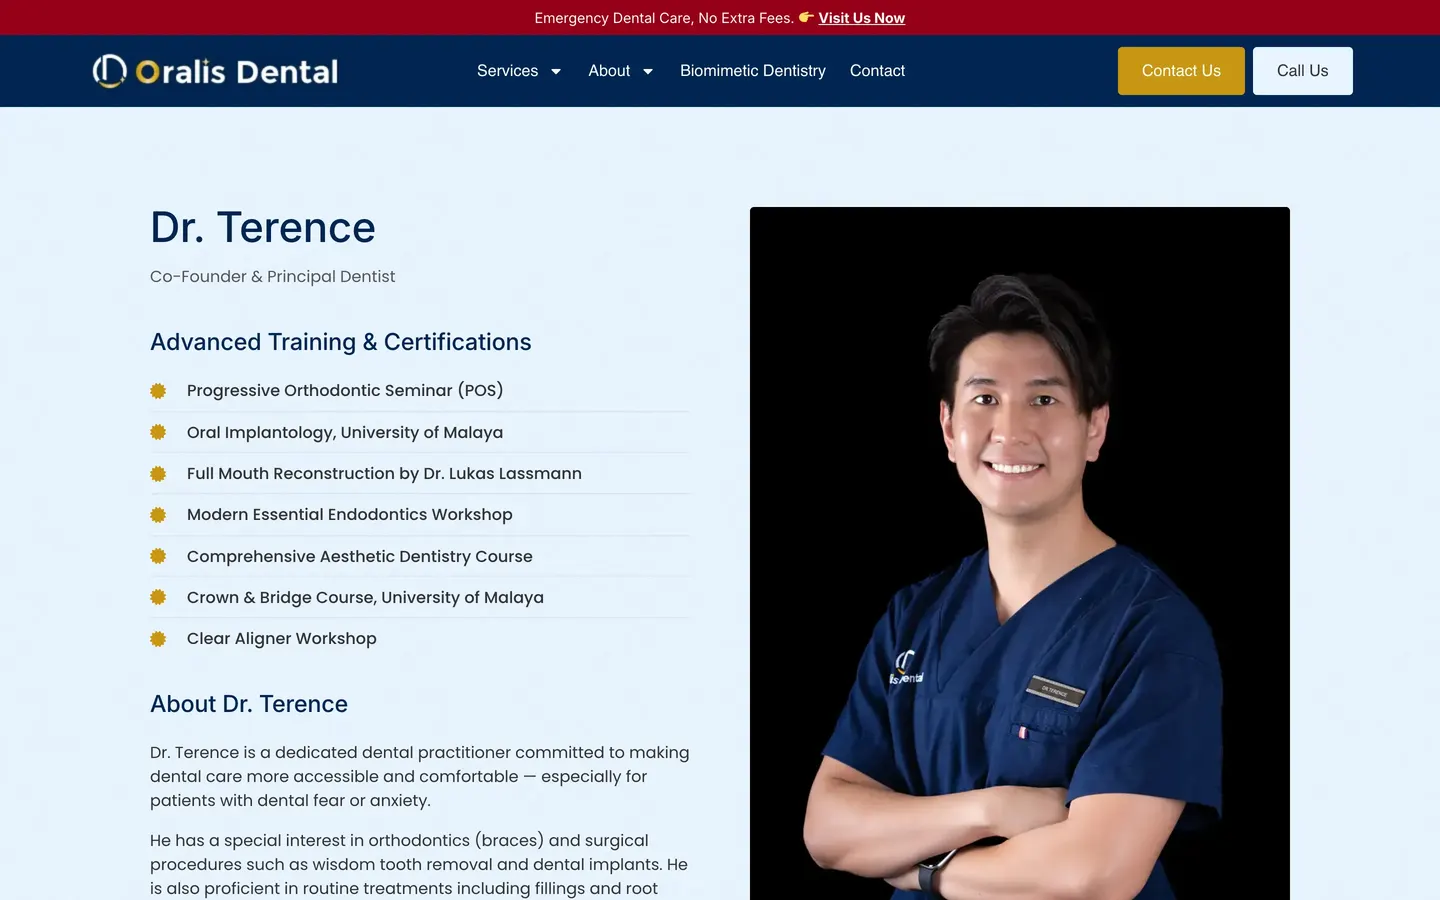Screen dimensions: 1440x900
Task: Select Modern Essential Endodontics Workshop text
Action: click(350, 514)
